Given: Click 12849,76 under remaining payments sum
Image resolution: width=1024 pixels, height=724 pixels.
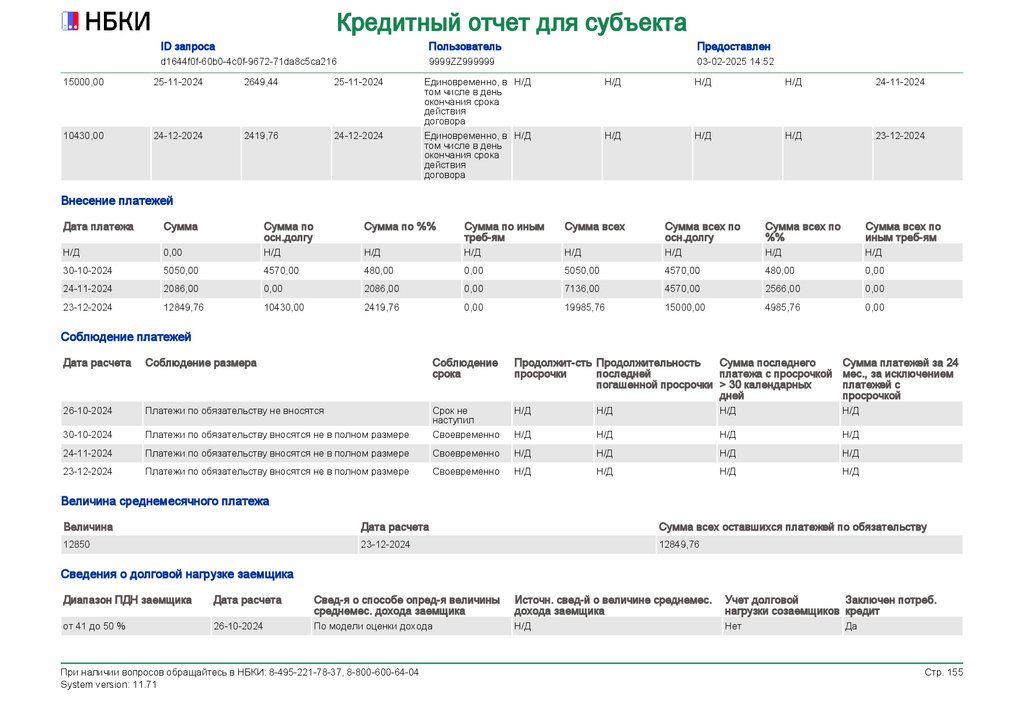Looking at the screenshot, I should pos(679,544).
